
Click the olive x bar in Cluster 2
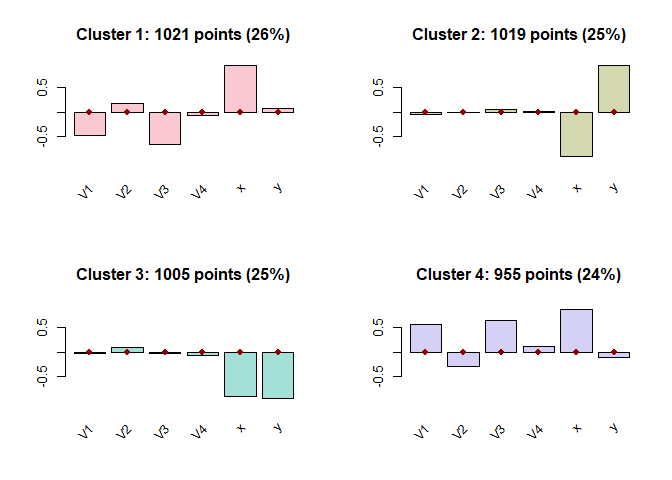pos(576,134)
